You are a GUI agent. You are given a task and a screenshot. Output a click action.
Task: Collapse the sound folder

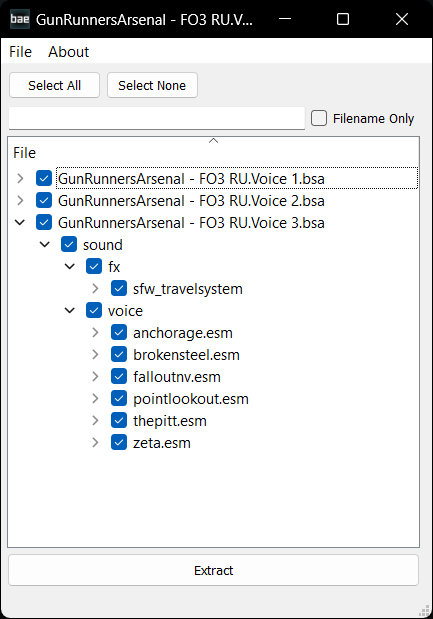click(45, 245)
